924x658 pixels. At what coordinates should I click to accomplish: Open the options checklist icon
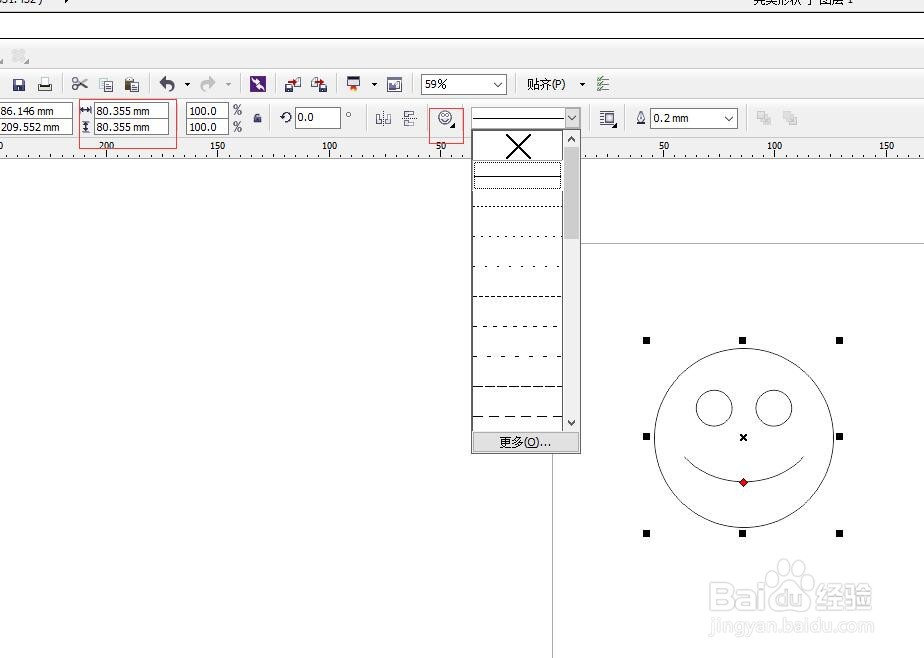click(x=603, y=84)
